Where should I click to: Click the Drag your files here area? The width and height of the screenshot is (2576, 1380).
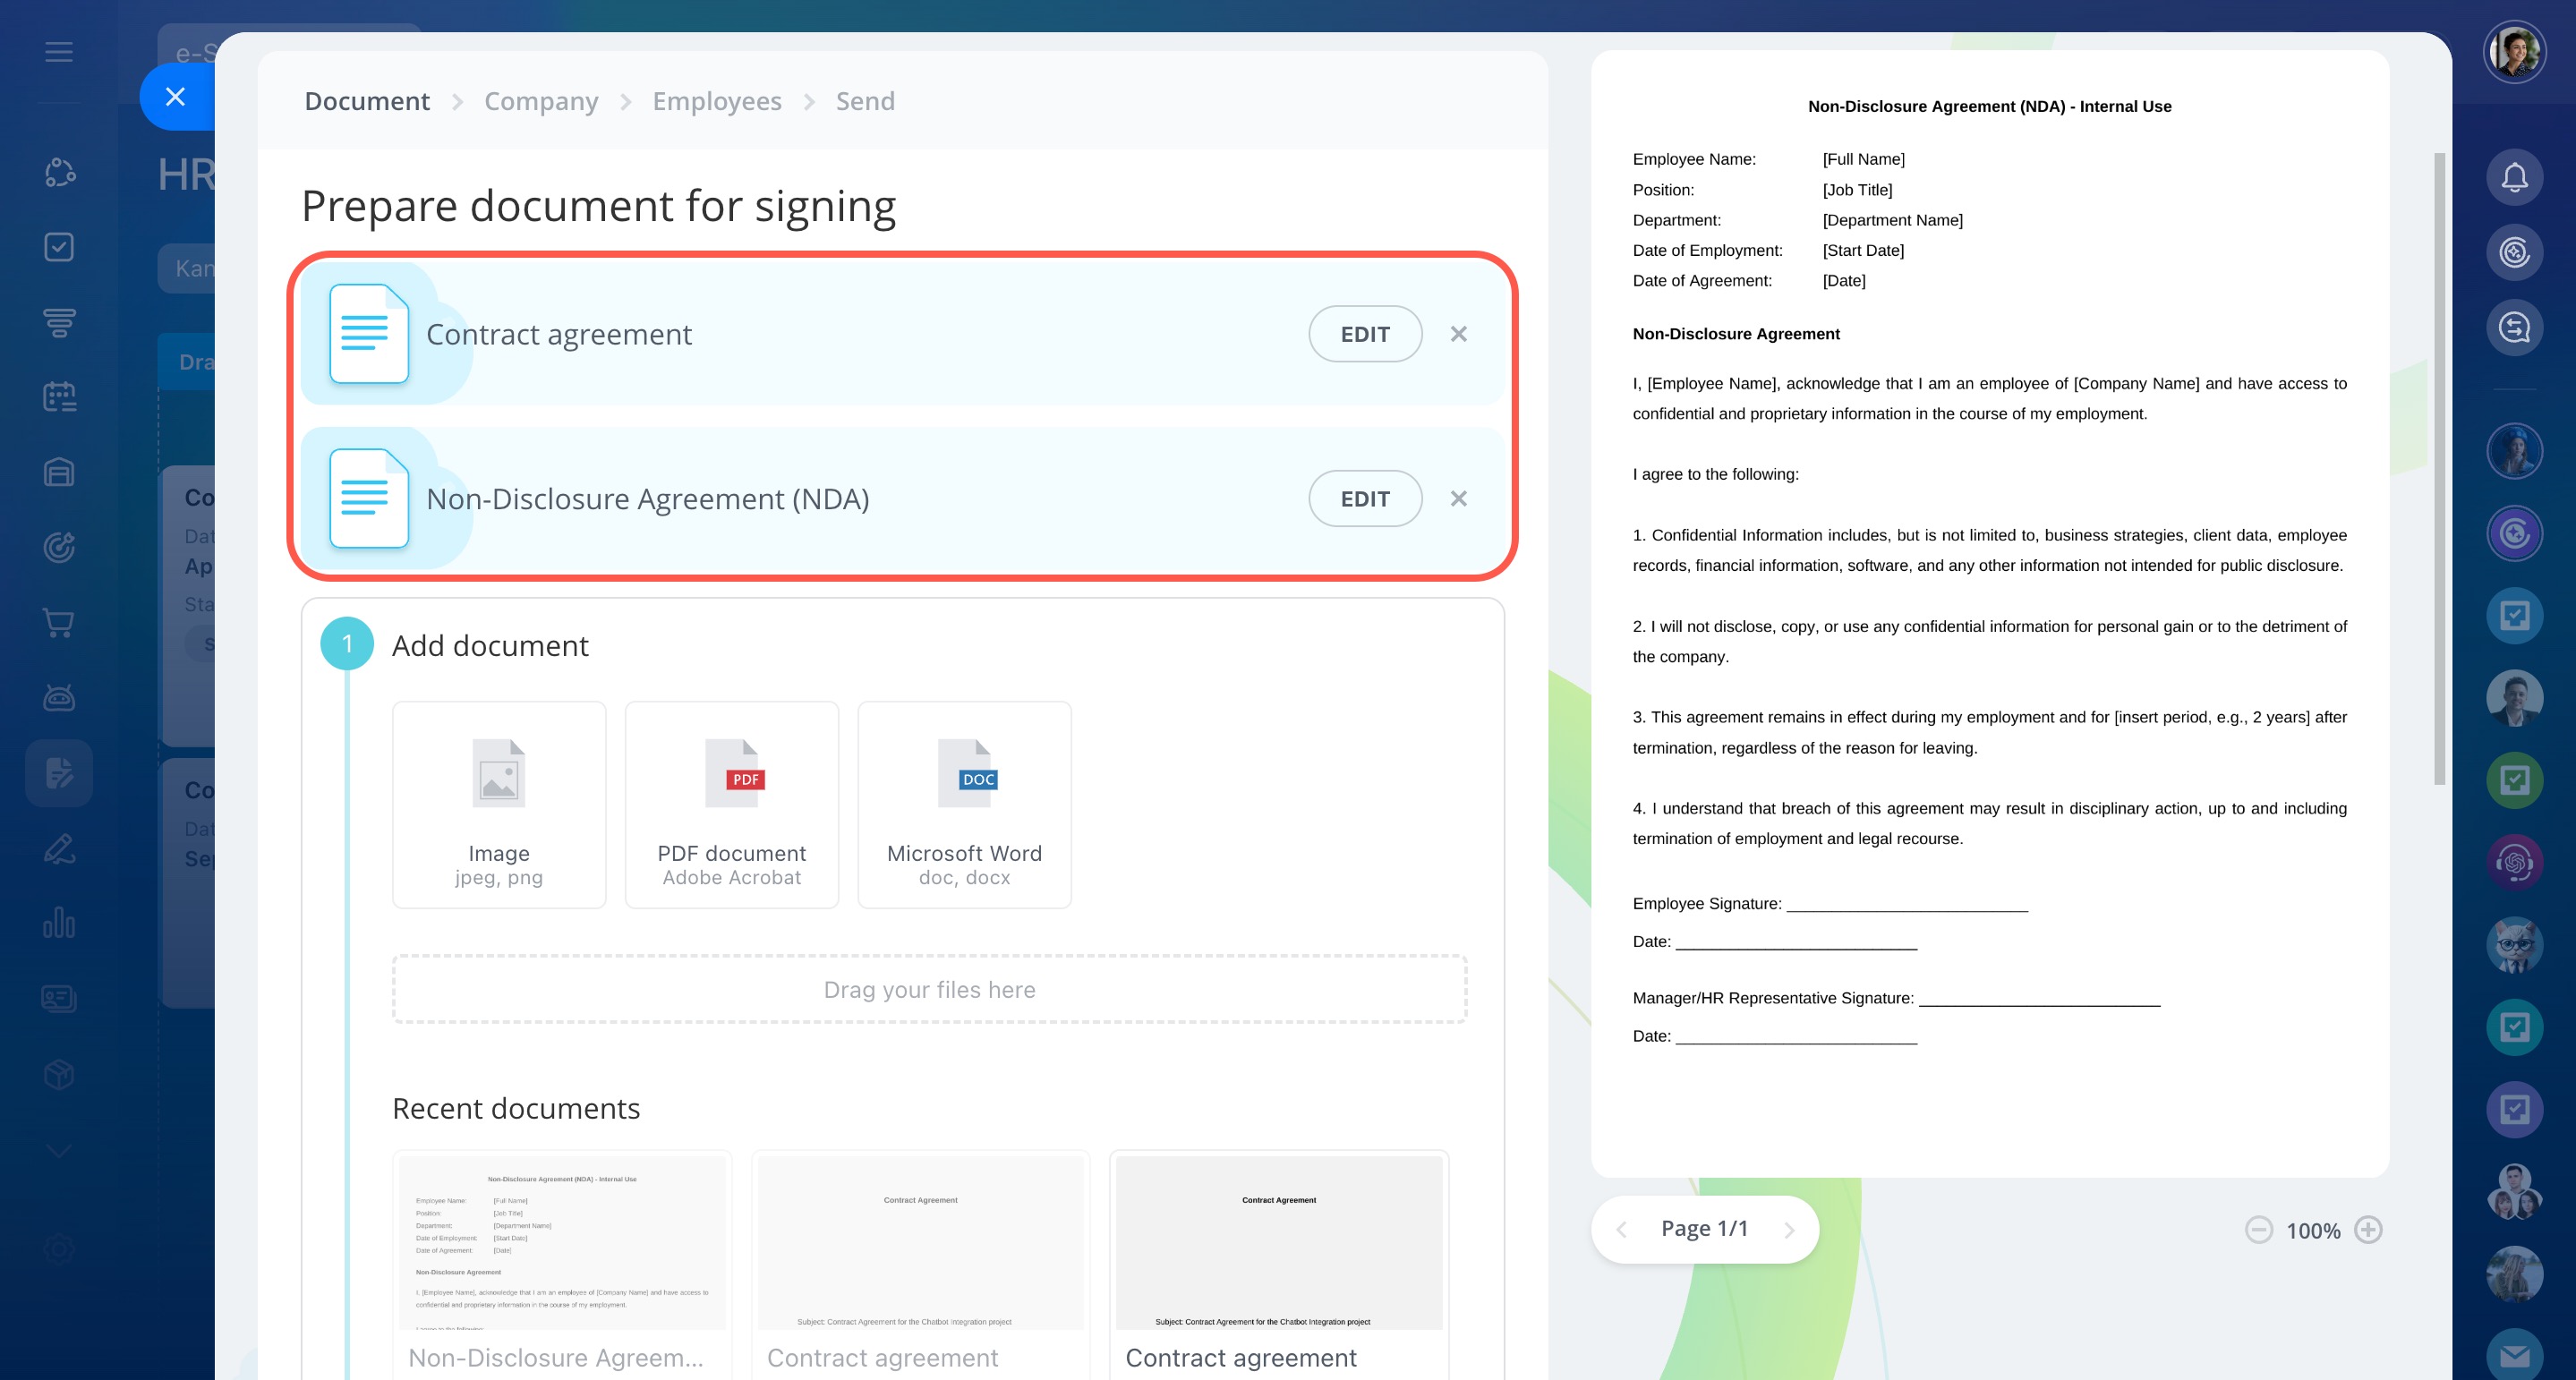[930, 989]
